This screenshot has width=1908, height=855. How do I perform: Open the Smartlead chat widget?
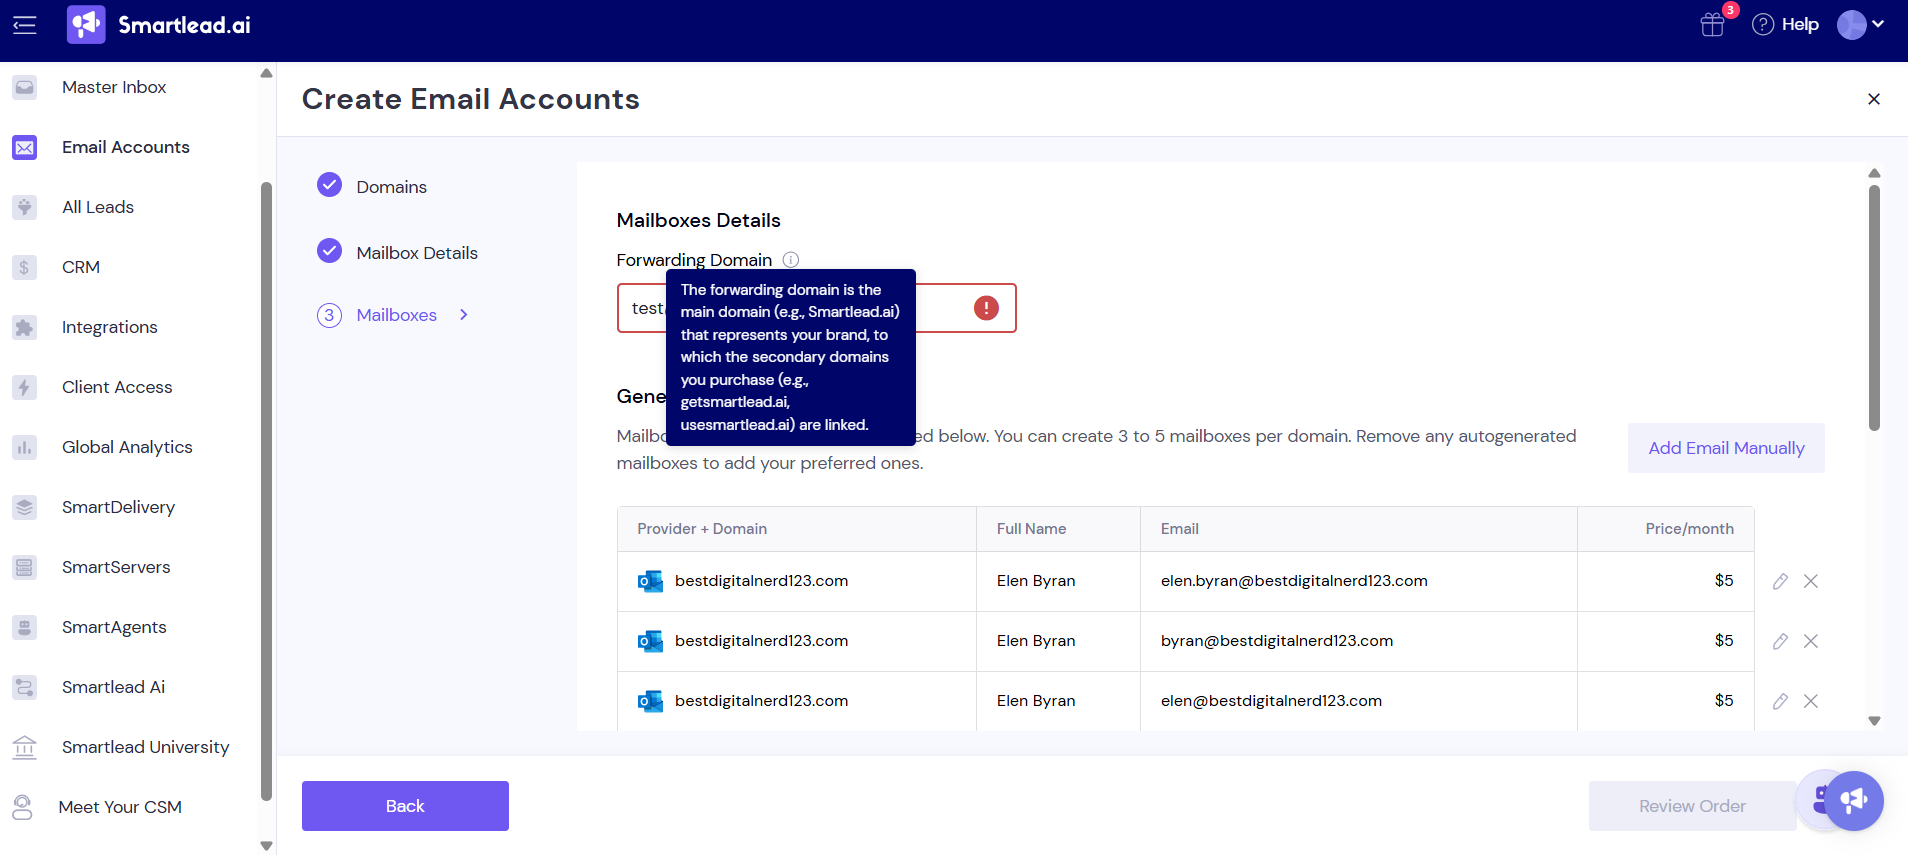1853,801
